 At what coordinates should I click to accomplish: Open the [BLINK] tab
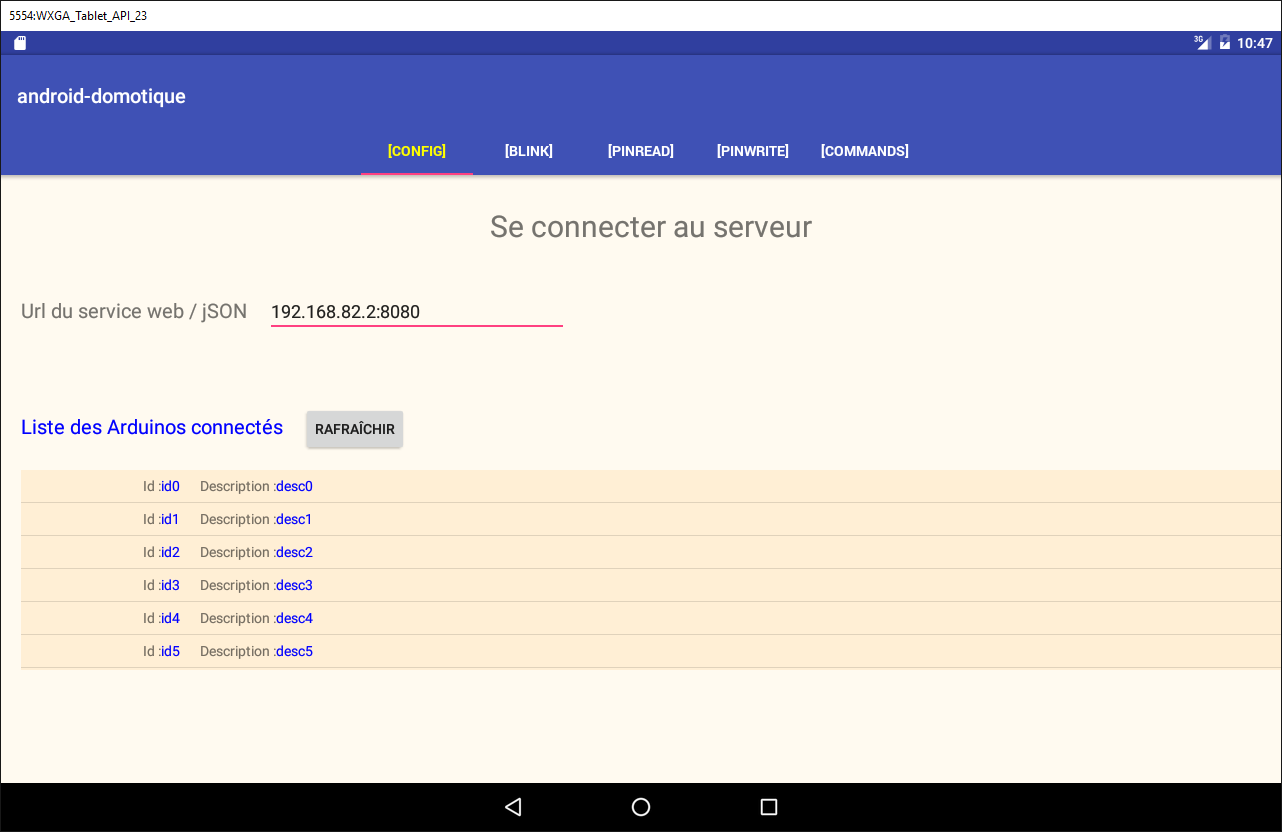pyautogui.click(x=529, y=151)
